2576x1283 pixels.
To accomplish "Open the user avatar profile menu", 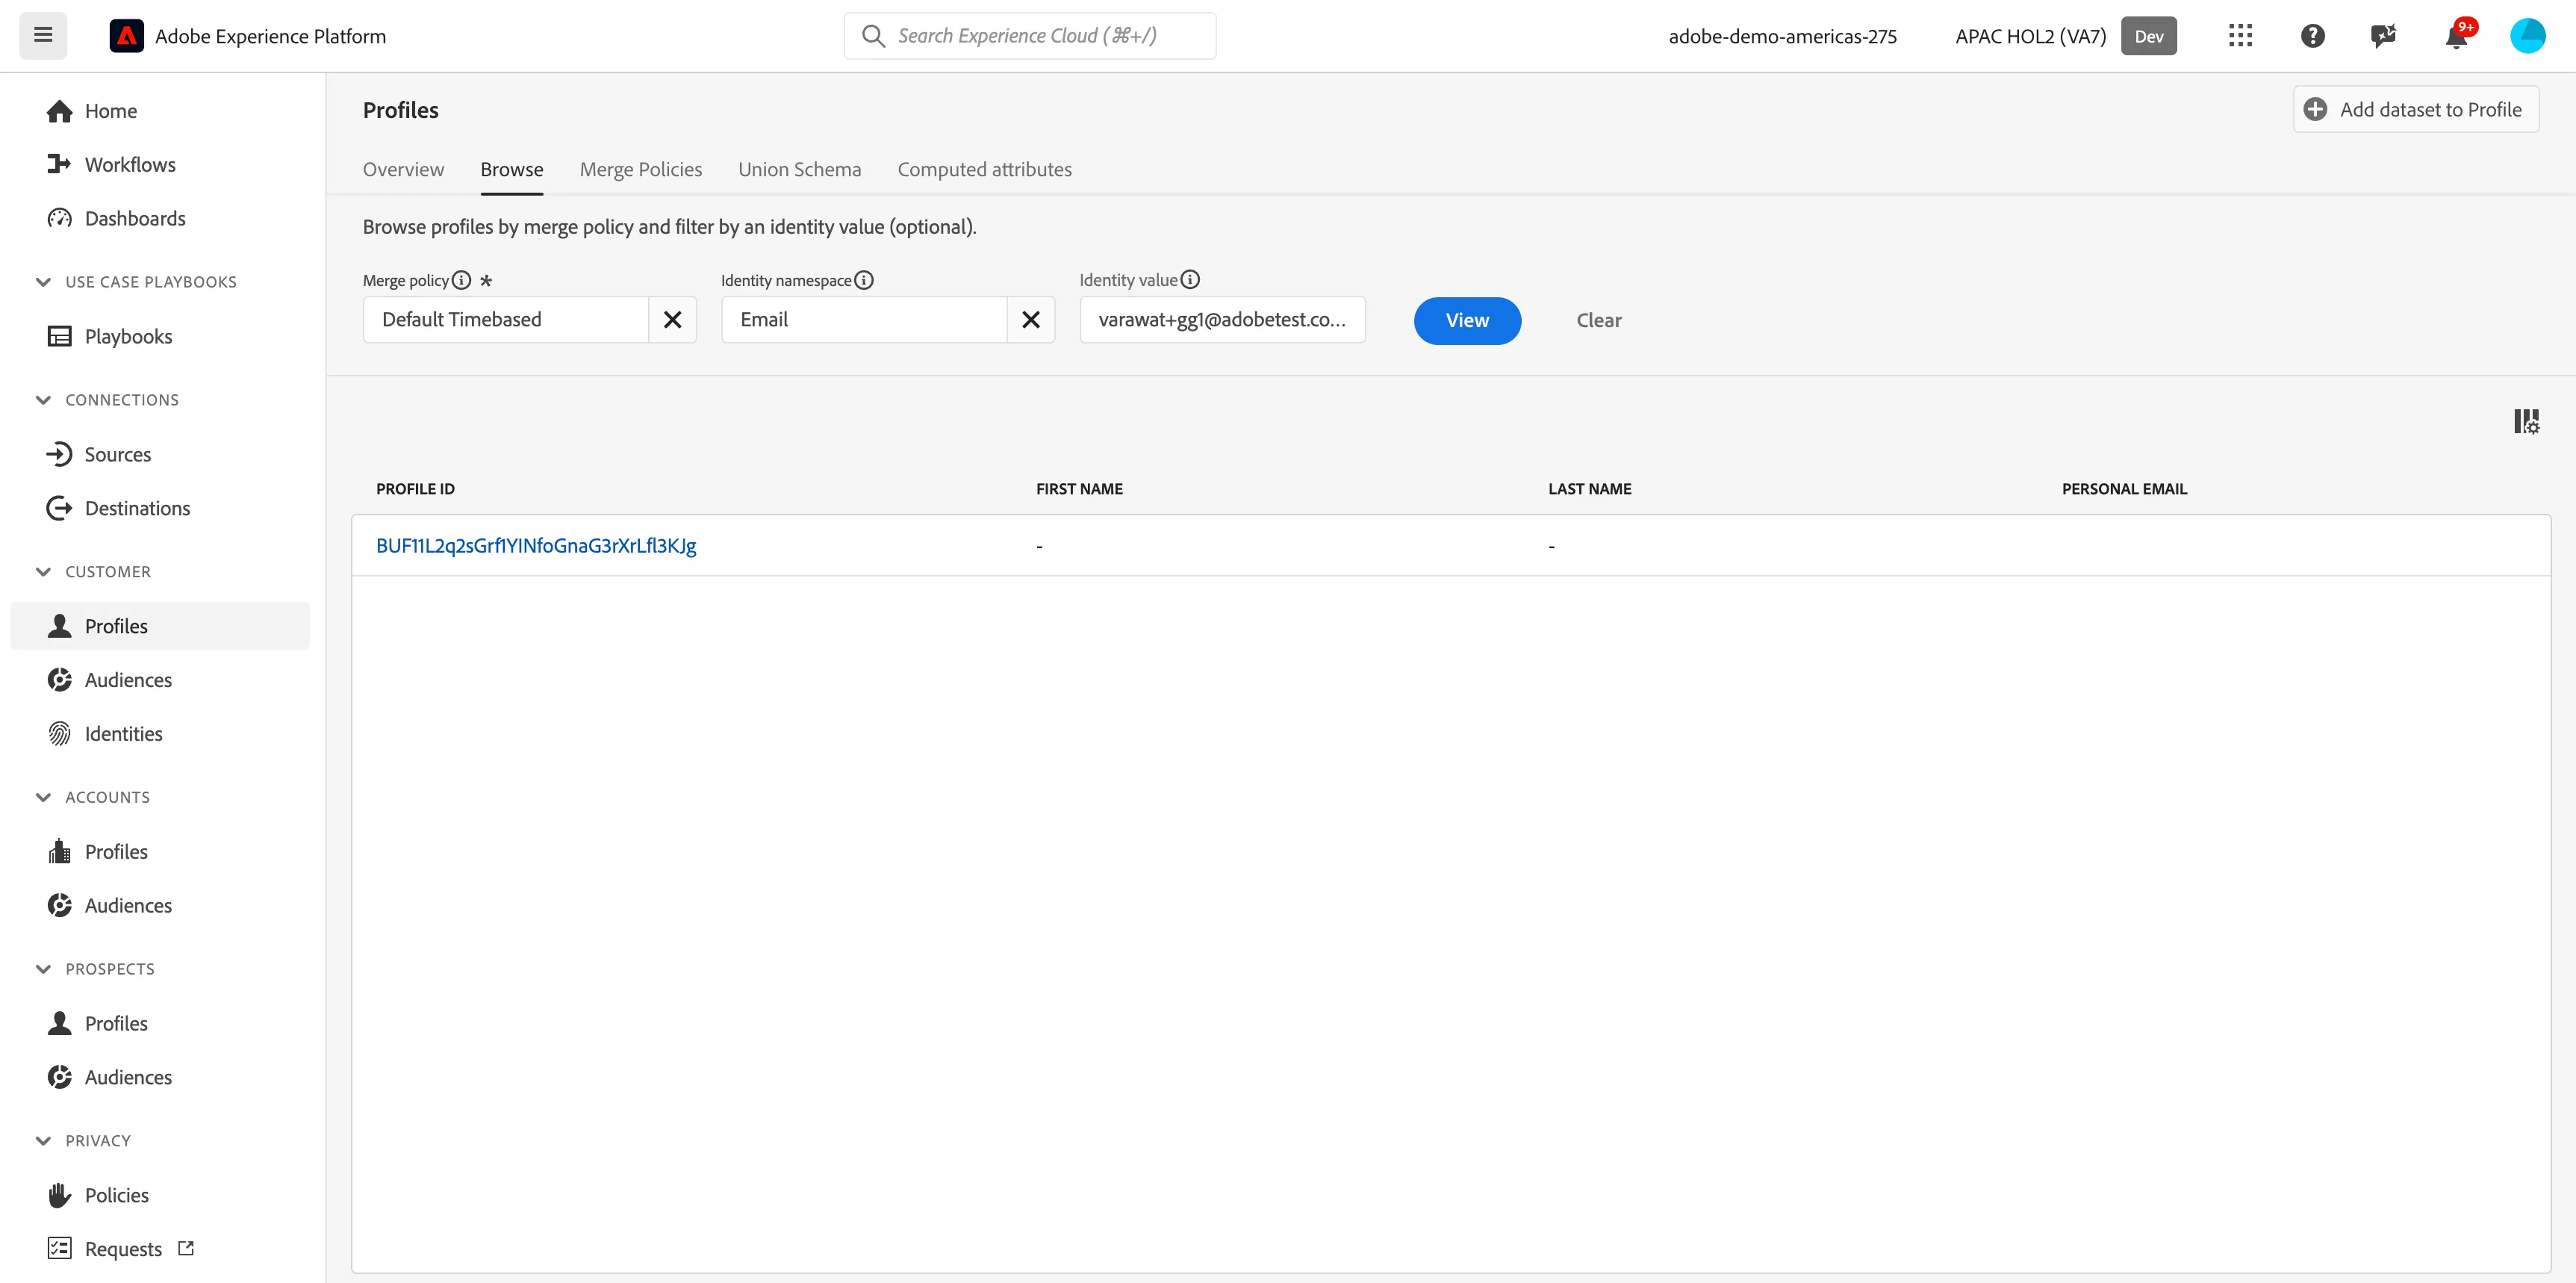I will (2527, 36).
